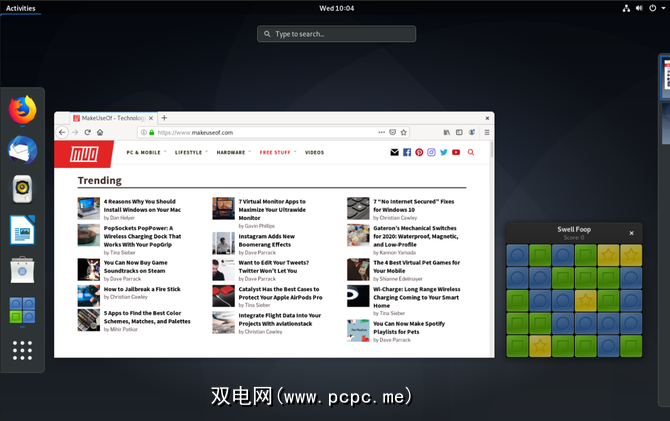Go back in Firefox
This screenshot has width=670, height=421.
point(62,132)
